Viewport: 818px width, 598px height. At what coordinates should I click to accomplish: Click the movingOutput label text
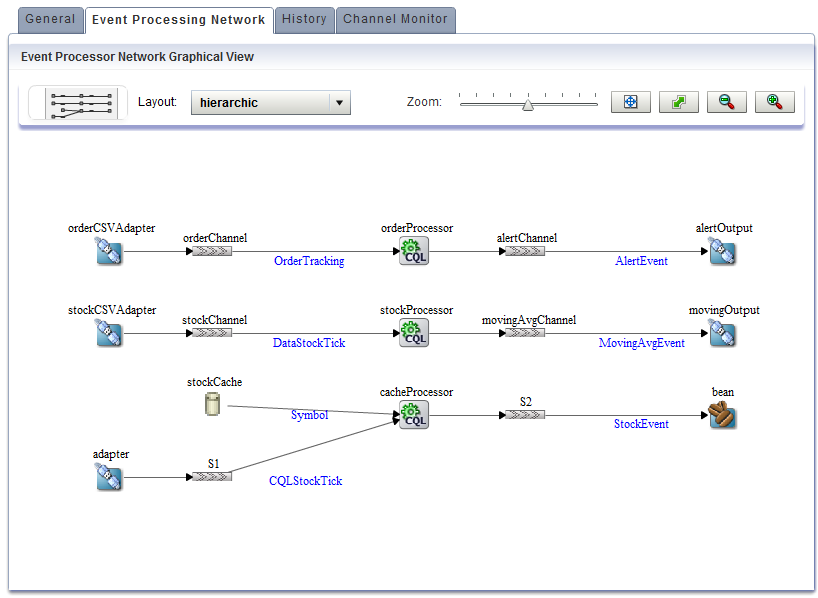[724, 310]
